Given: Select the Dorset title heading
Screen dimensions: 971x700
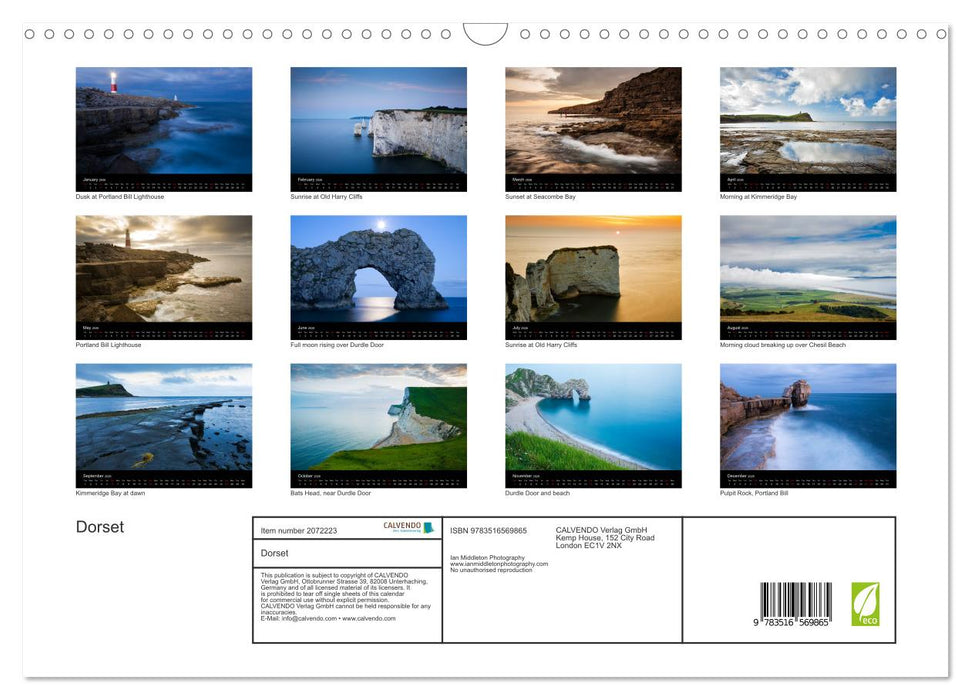Looking at the screenshot, I should click(100, 527).
